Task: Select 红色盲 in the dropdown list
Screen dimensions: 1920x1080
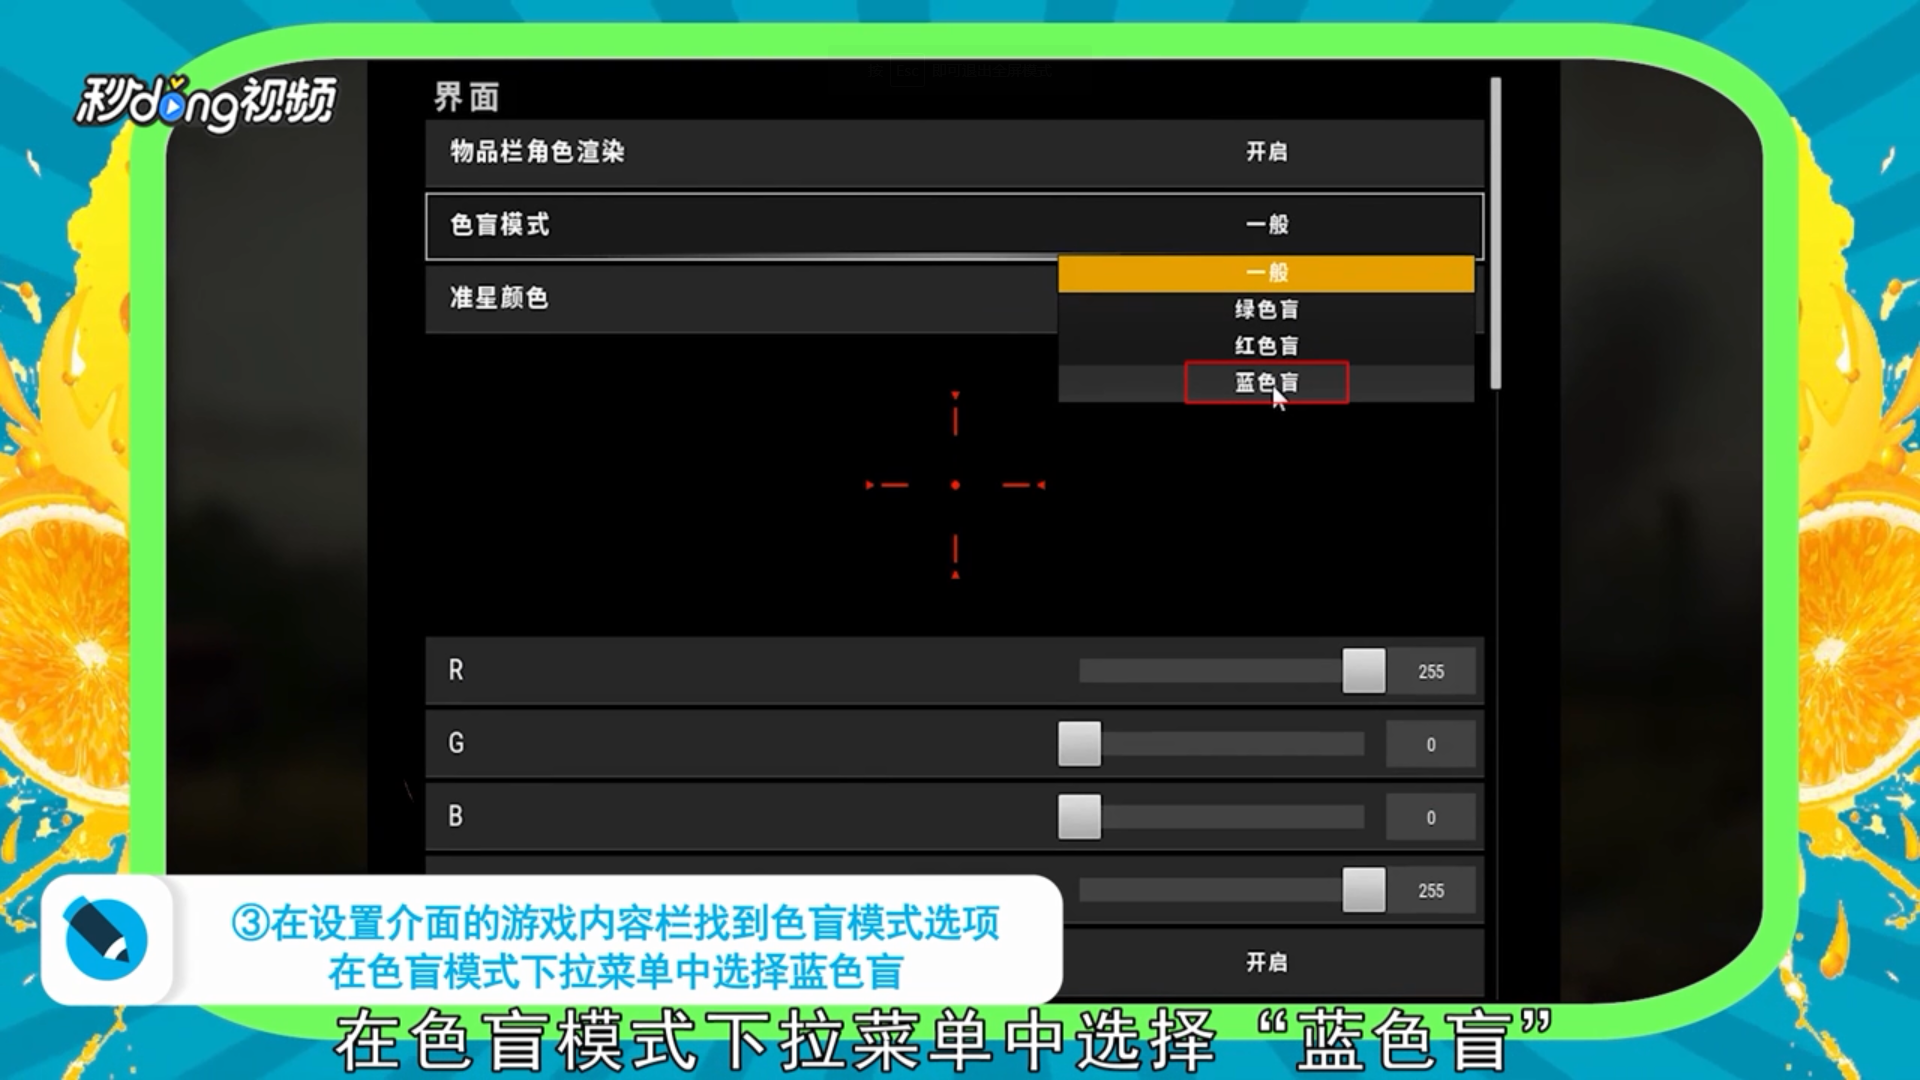Action: tap(1265, 345)
